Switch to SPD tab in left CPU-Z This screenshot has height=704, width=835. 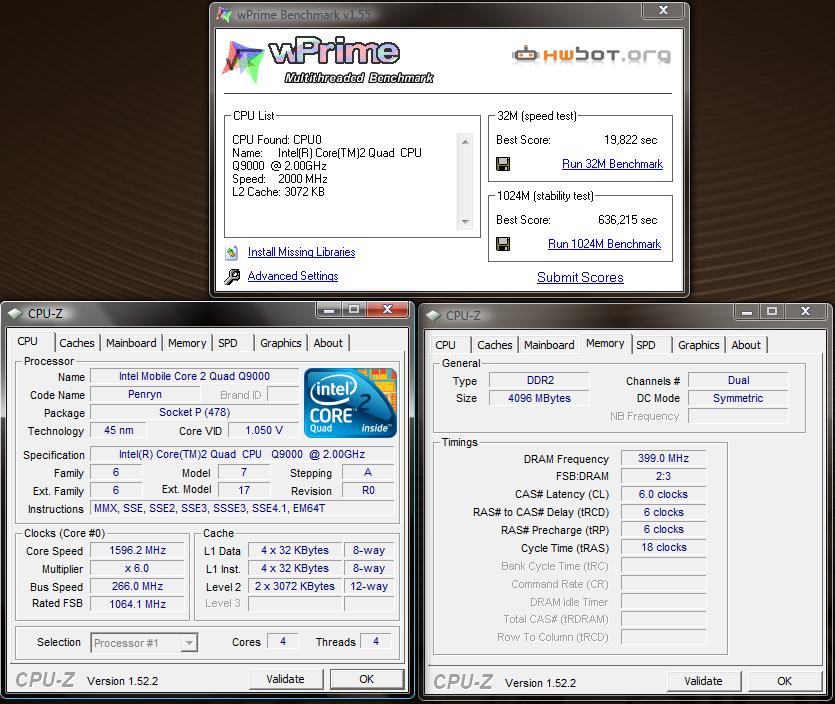(x=228, y=343)
